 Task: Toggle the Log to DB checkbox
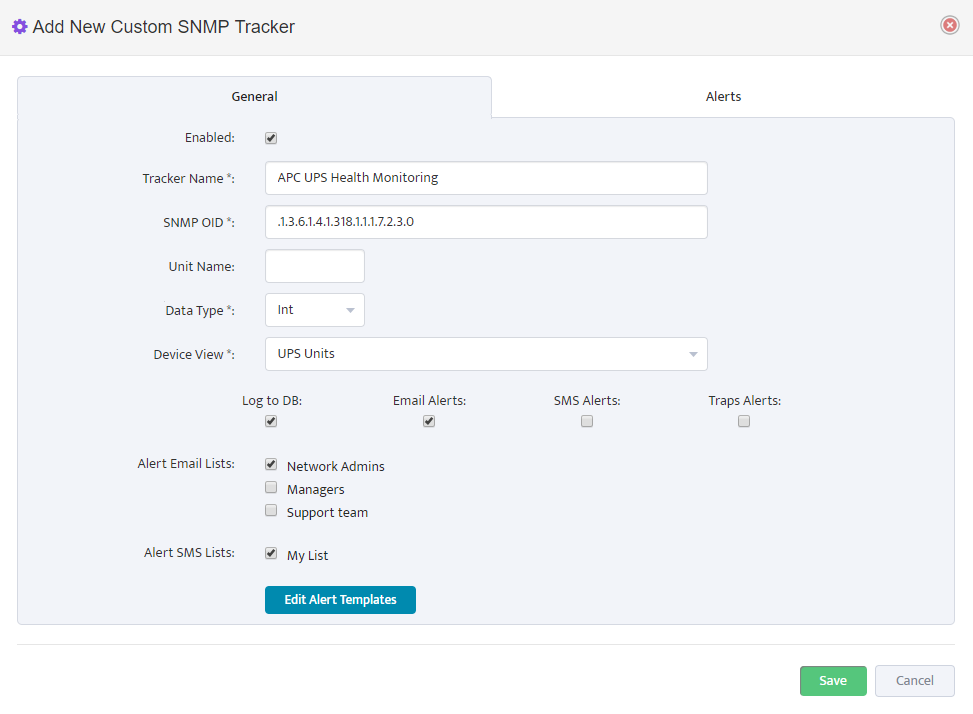(271, 421)
